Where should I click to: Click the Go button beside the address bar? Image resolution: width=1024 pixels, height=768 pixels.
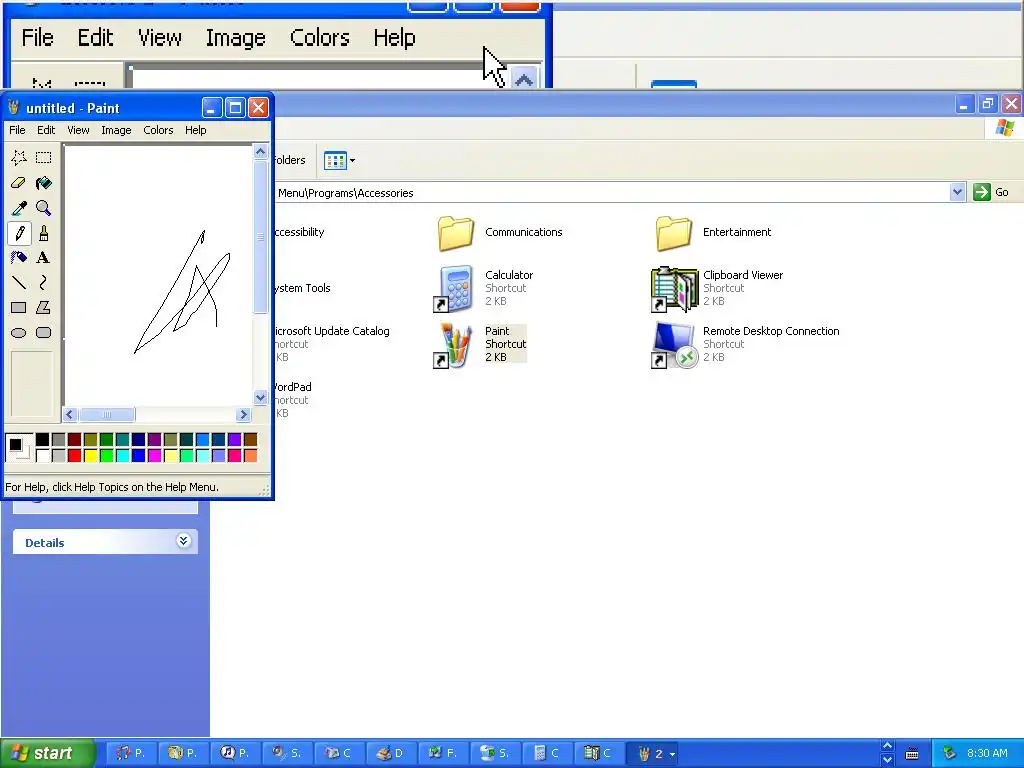click(991, 192)
